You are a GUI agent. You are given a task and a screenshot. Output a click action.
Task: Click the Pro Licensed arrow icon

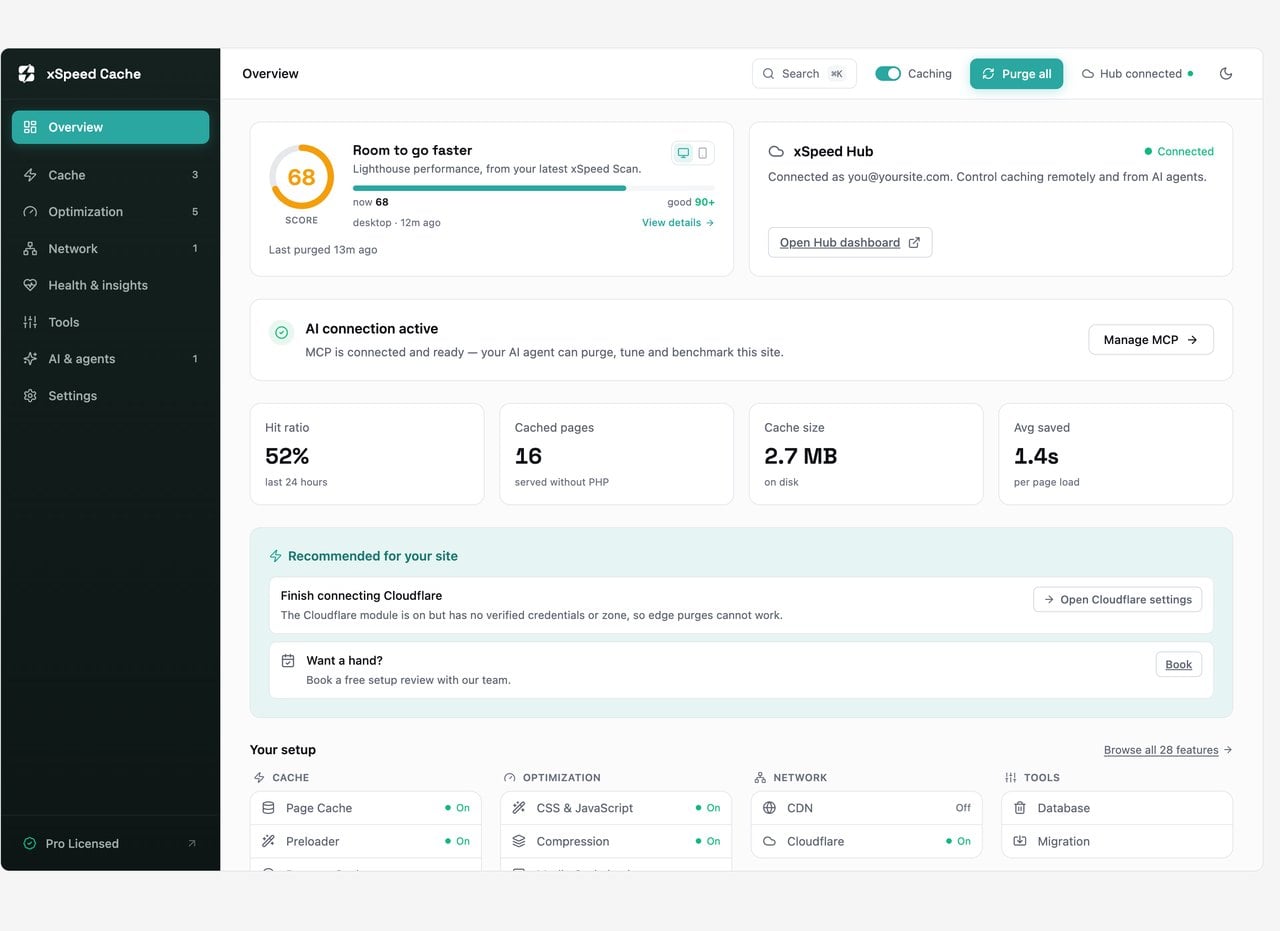click(x=192, y=843)
